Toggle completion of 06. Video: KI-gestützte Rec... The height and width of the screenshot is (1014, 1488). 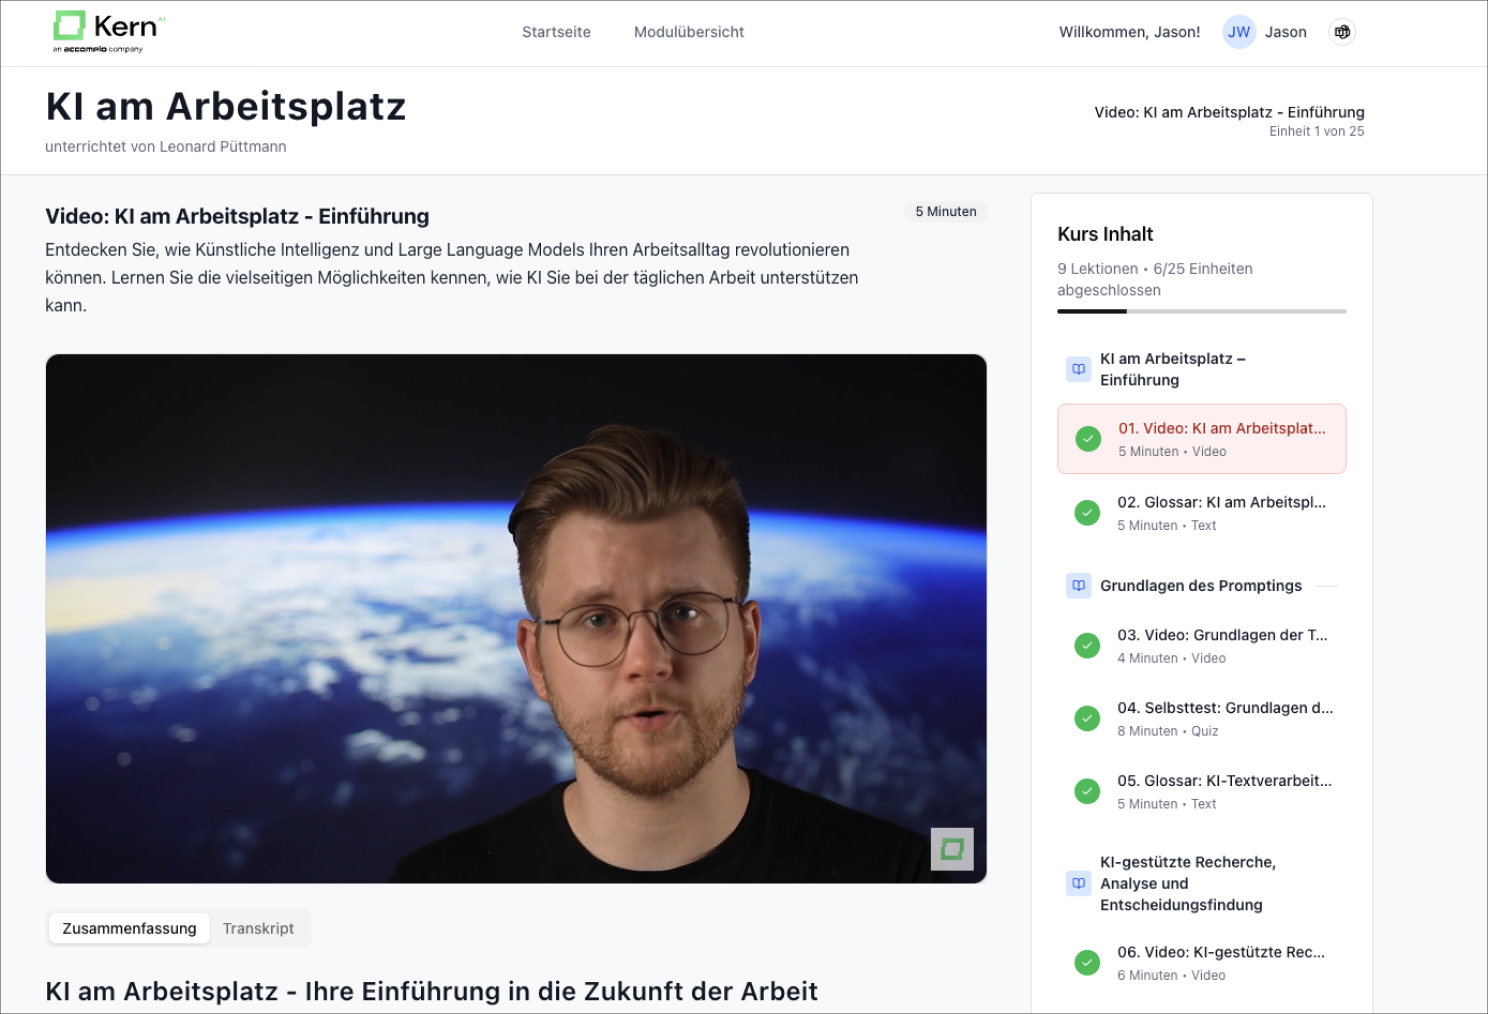click(x=1087, y=962)
